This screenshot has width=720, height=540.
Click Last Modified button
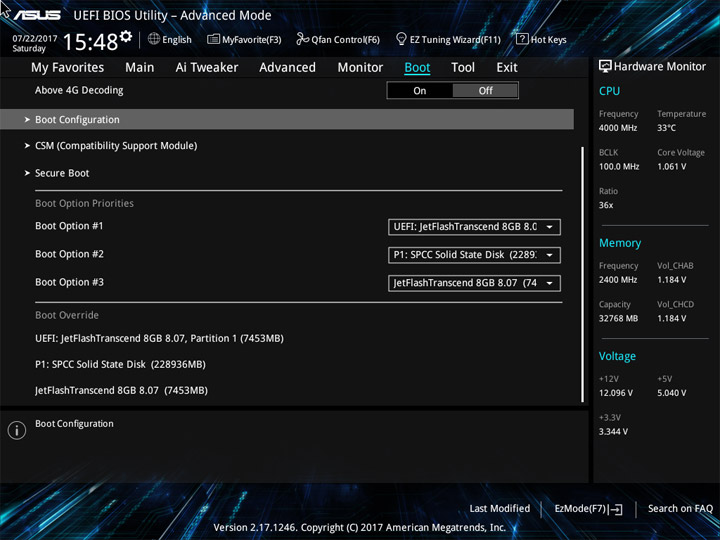pos(500,509)
